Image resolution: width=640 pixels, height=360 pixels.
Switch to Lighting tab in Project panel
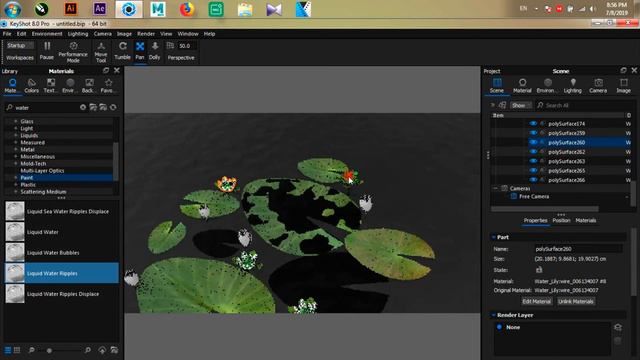573,86
